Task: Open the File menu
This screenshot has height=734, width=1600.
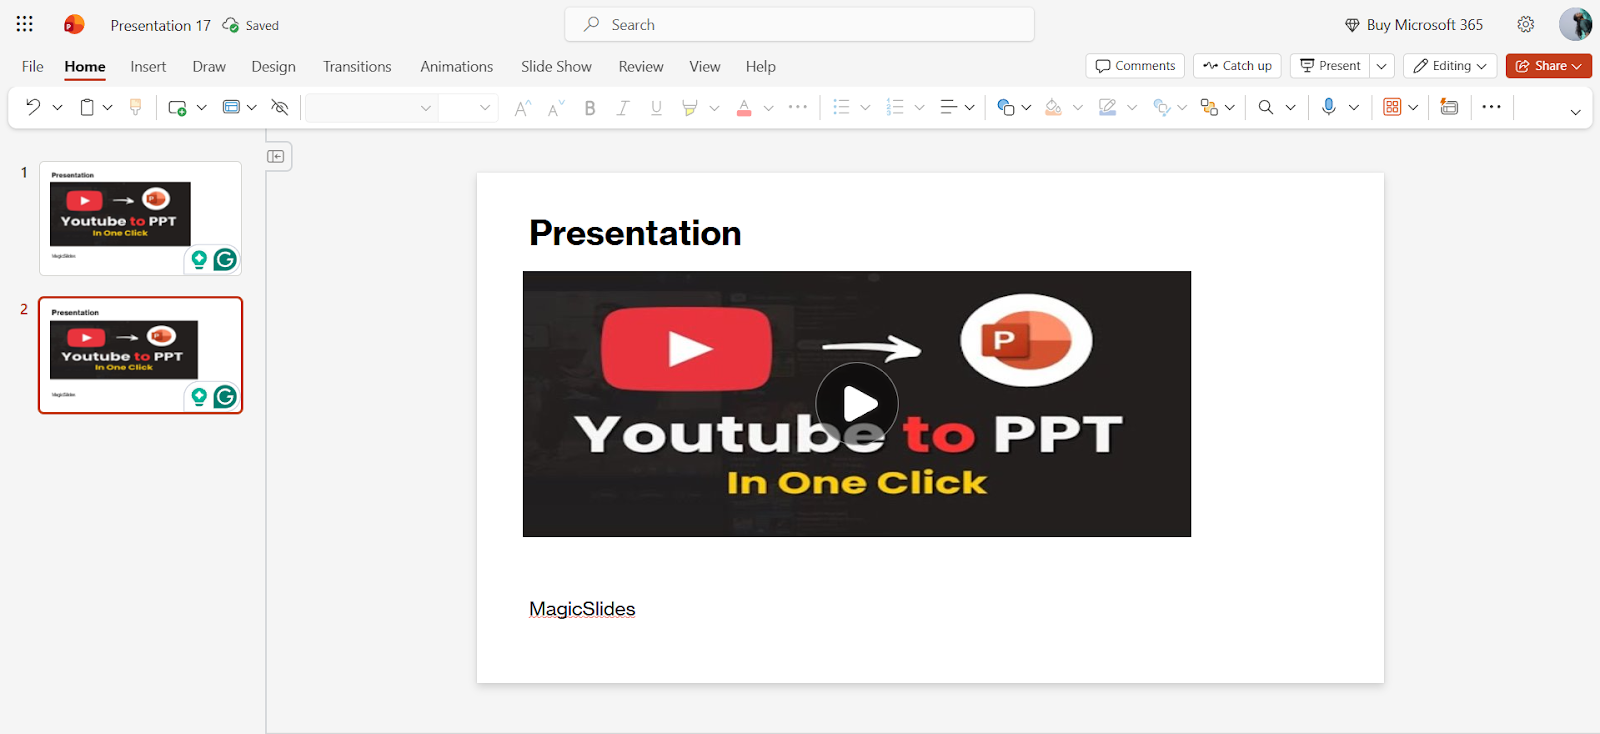Action: point(33,67)
